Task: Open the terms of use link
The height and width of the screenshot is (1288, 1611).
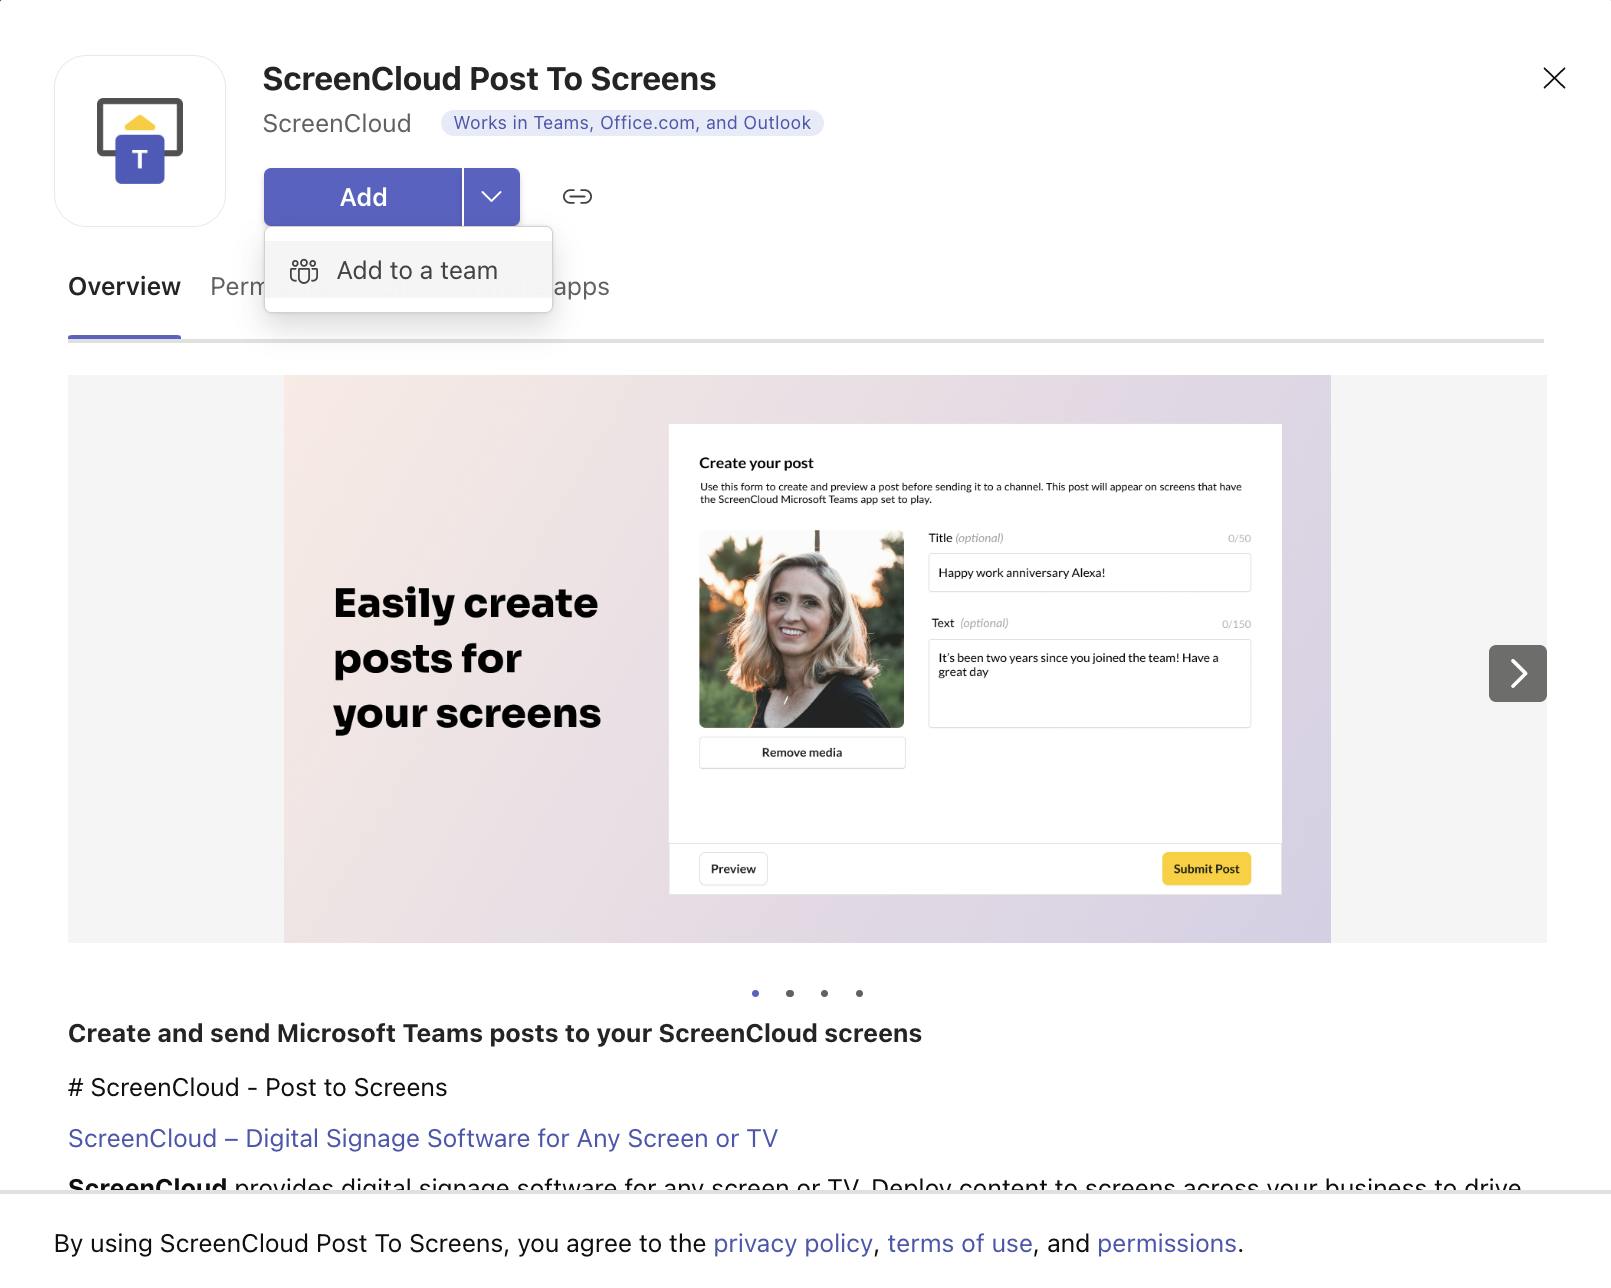Action: pyautogui.click(x=960, y=1243)
